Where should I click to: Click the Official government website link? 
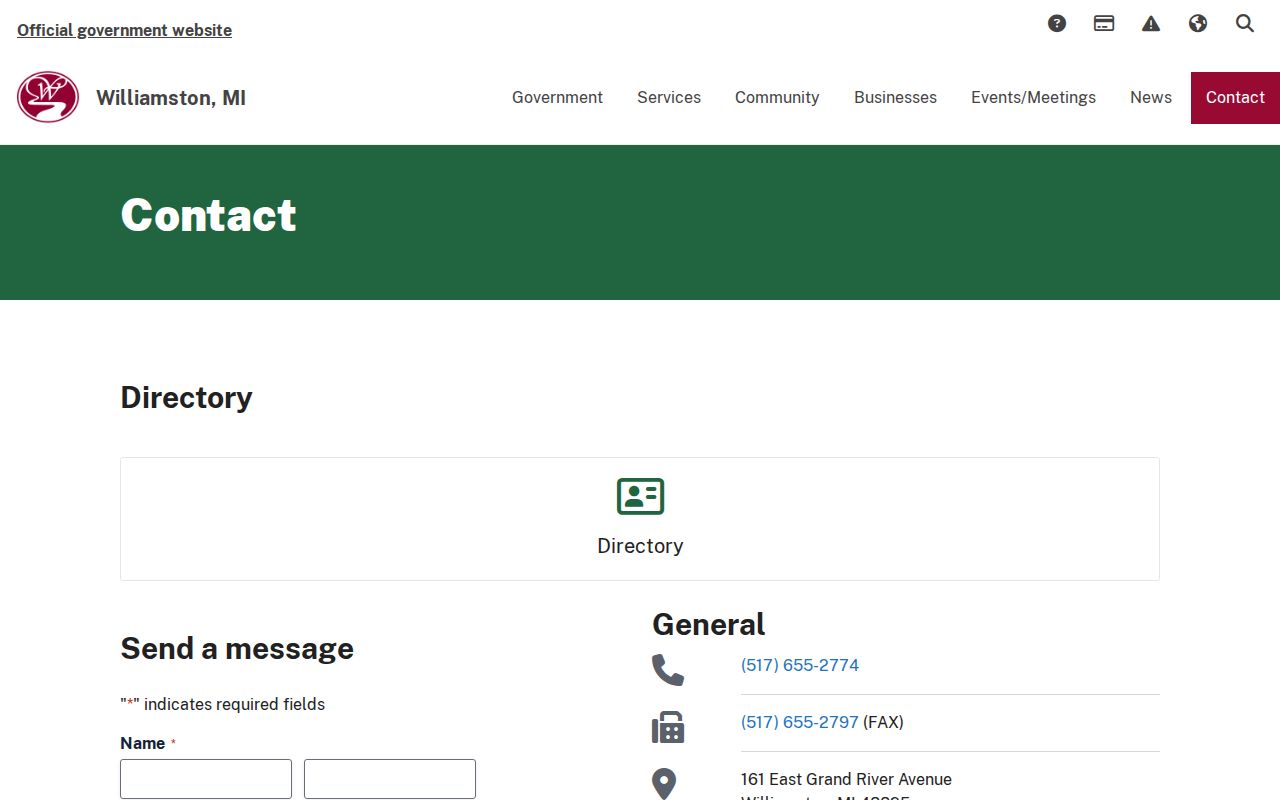[124, 30]
